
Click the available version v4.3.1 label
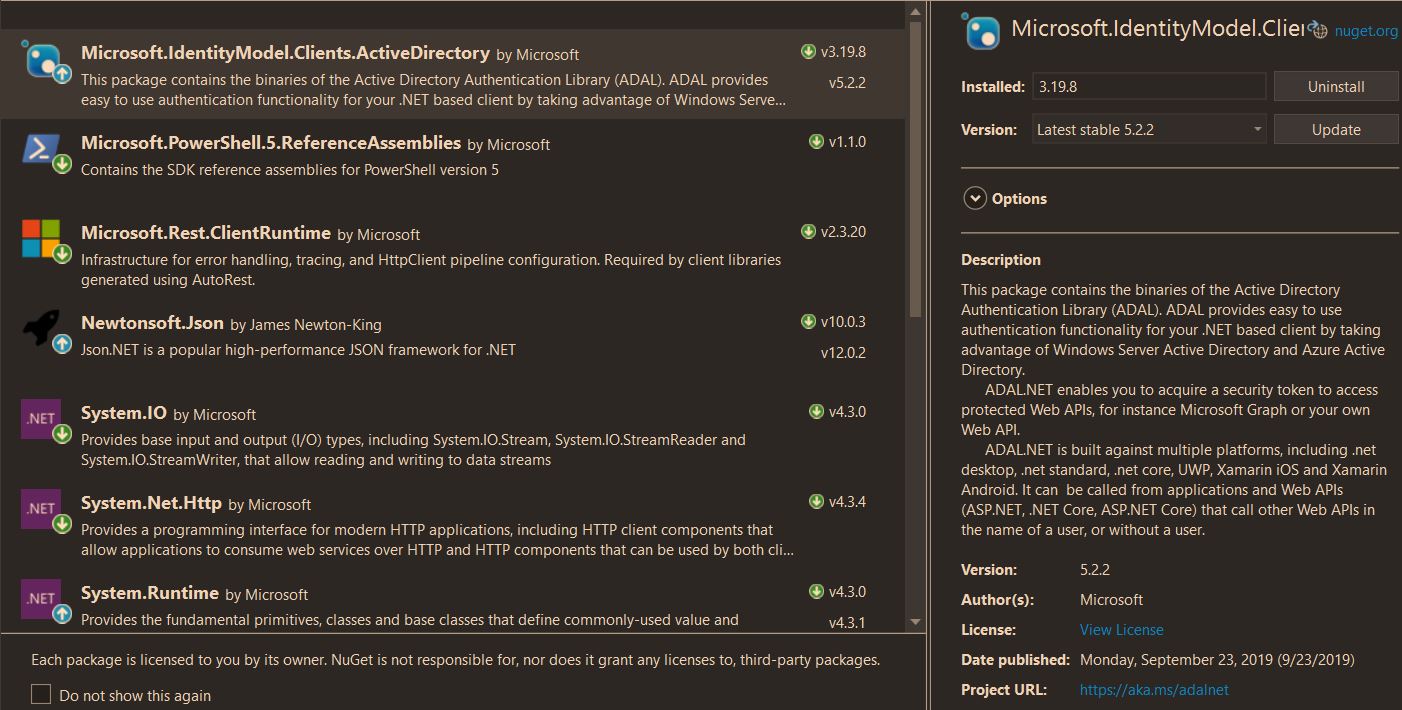tap(847, 623)
